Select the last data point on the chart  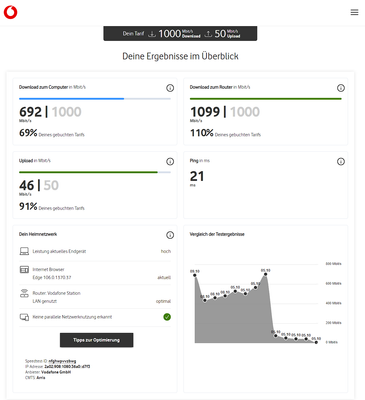tap(316, 342)
